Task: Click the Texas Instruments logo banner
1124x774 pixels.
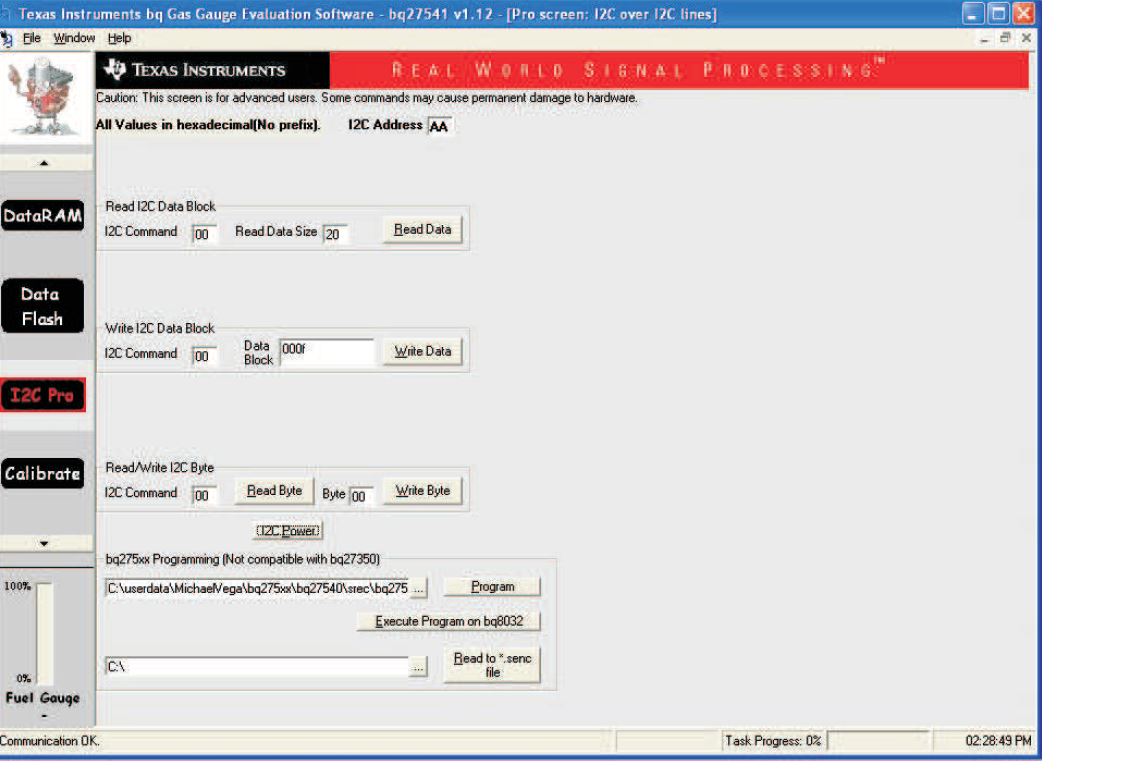Action: tap(212, 70)
